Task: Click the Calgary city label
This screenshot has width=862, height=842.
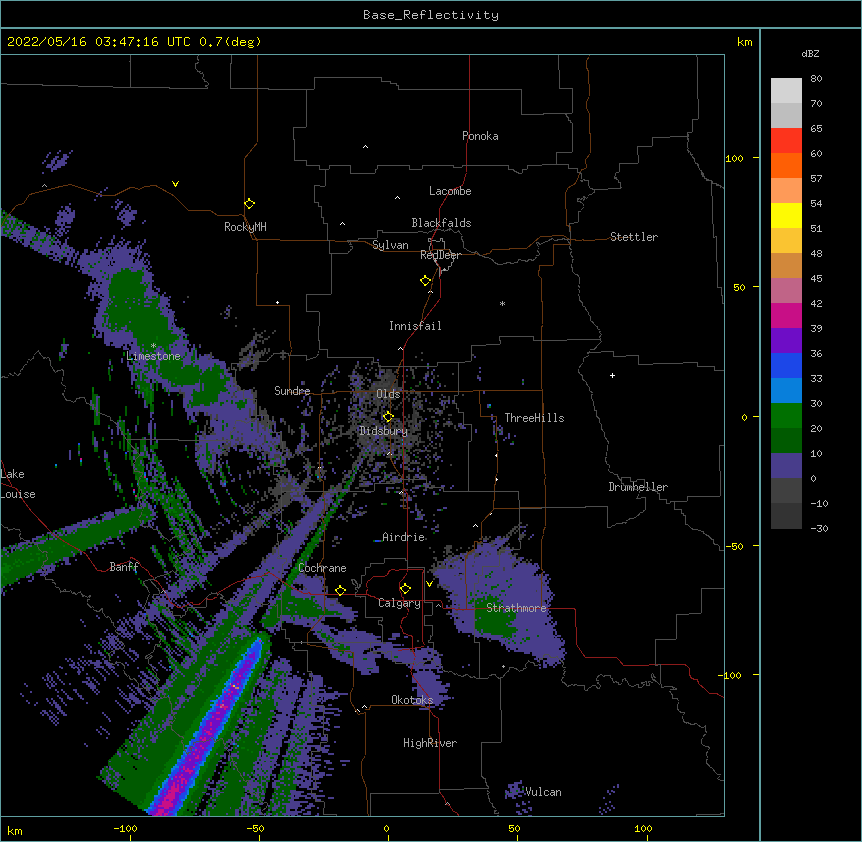Action: [399, 603]
